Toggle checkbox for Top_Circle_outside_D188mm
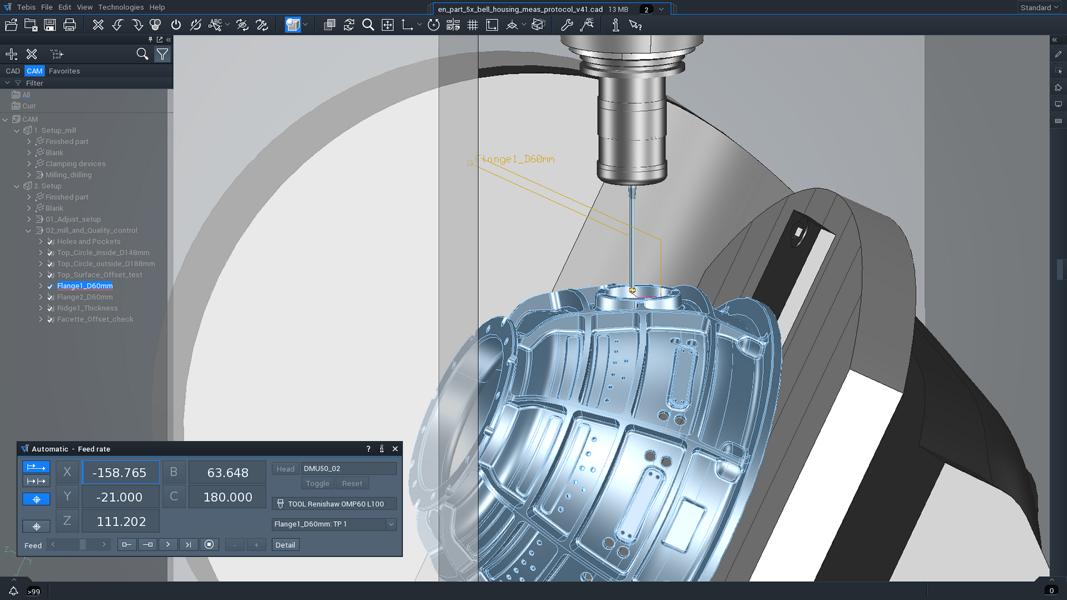Image resolution: width=1067 pixels, height=600 pixels. coord(50,264)
